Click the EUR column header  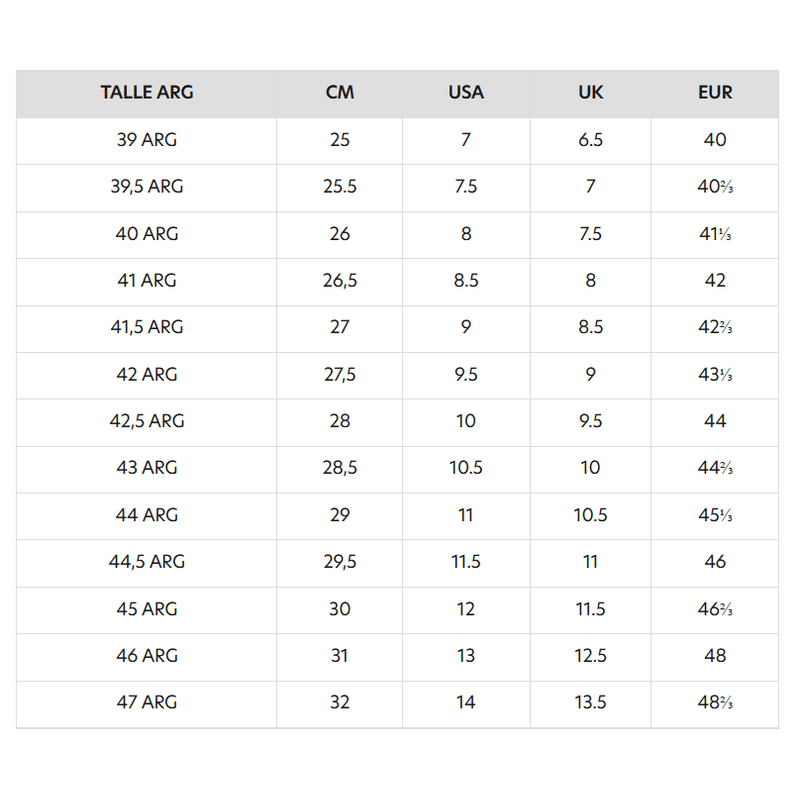tap(715, 93)
